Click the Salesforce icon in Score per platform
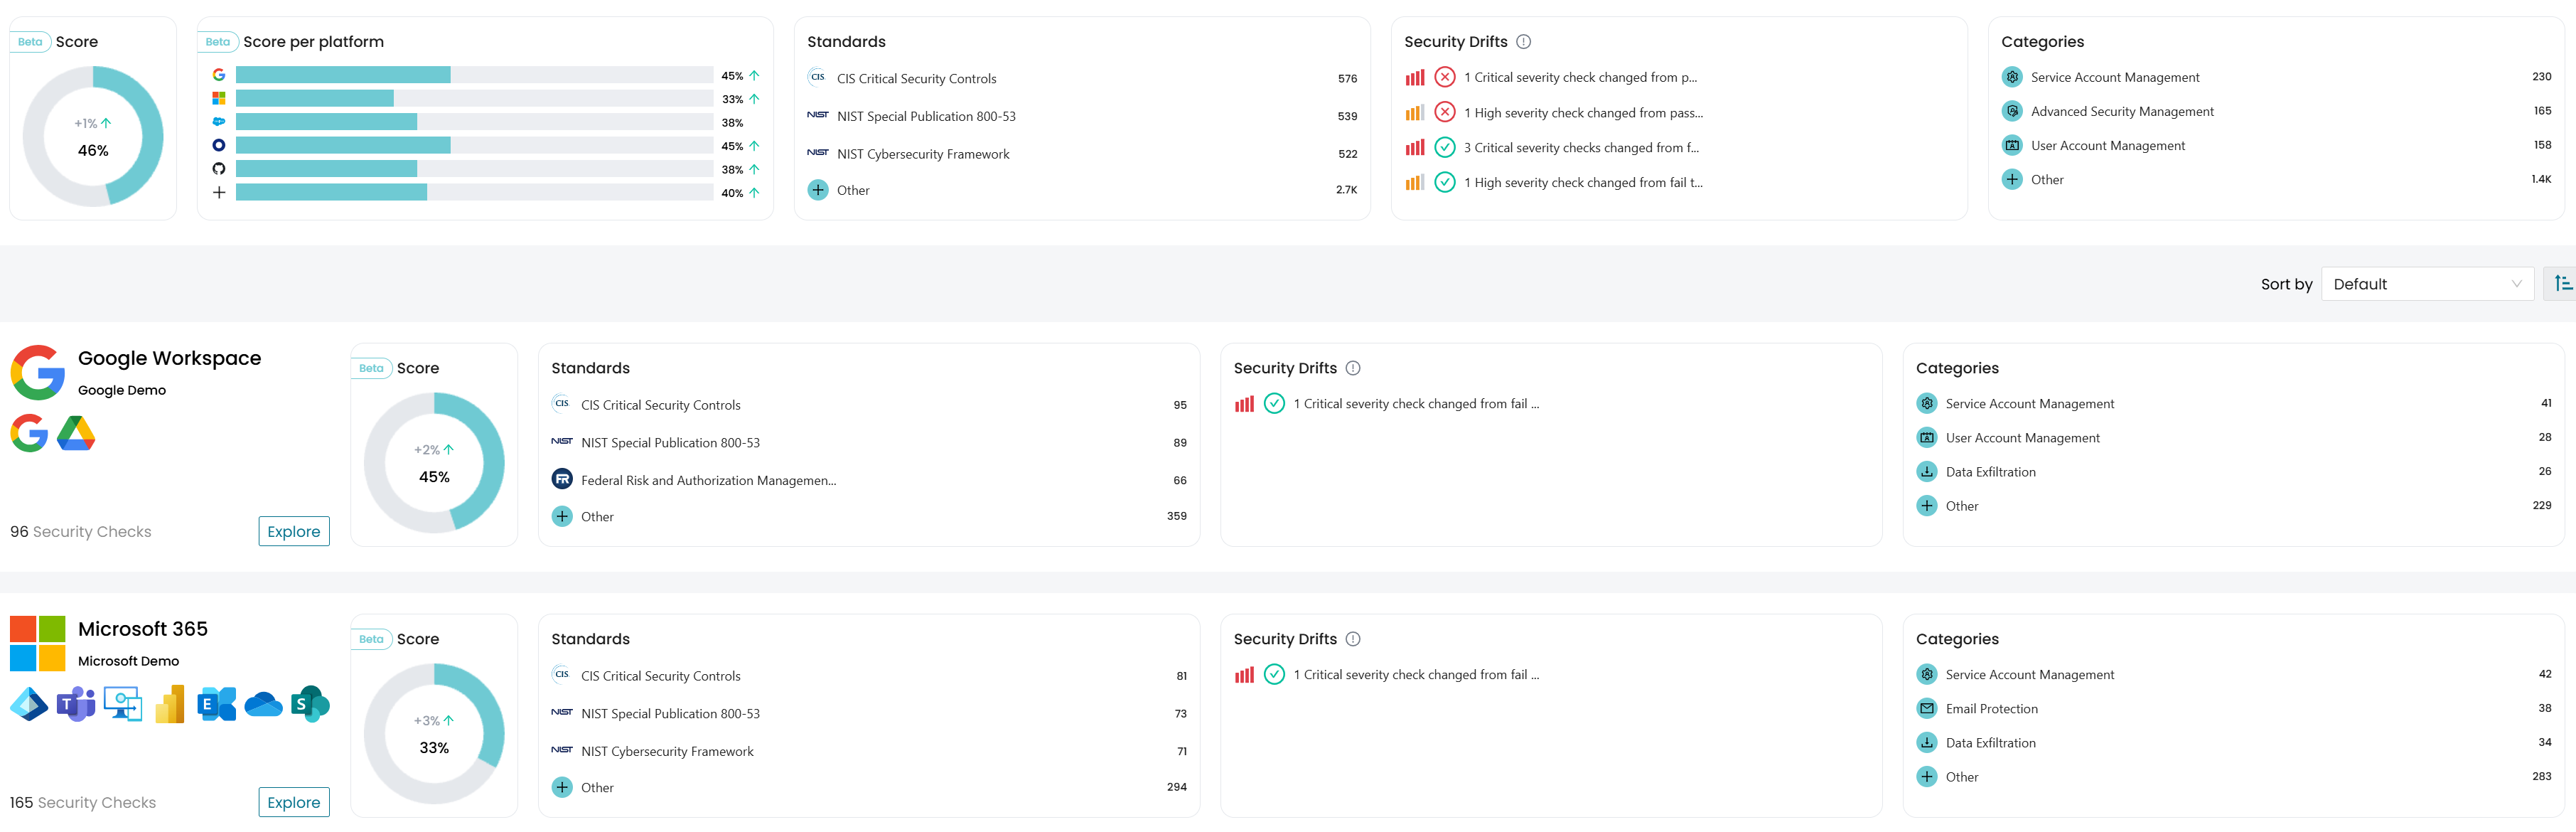2576x832 pixels. tap(219, 122)
